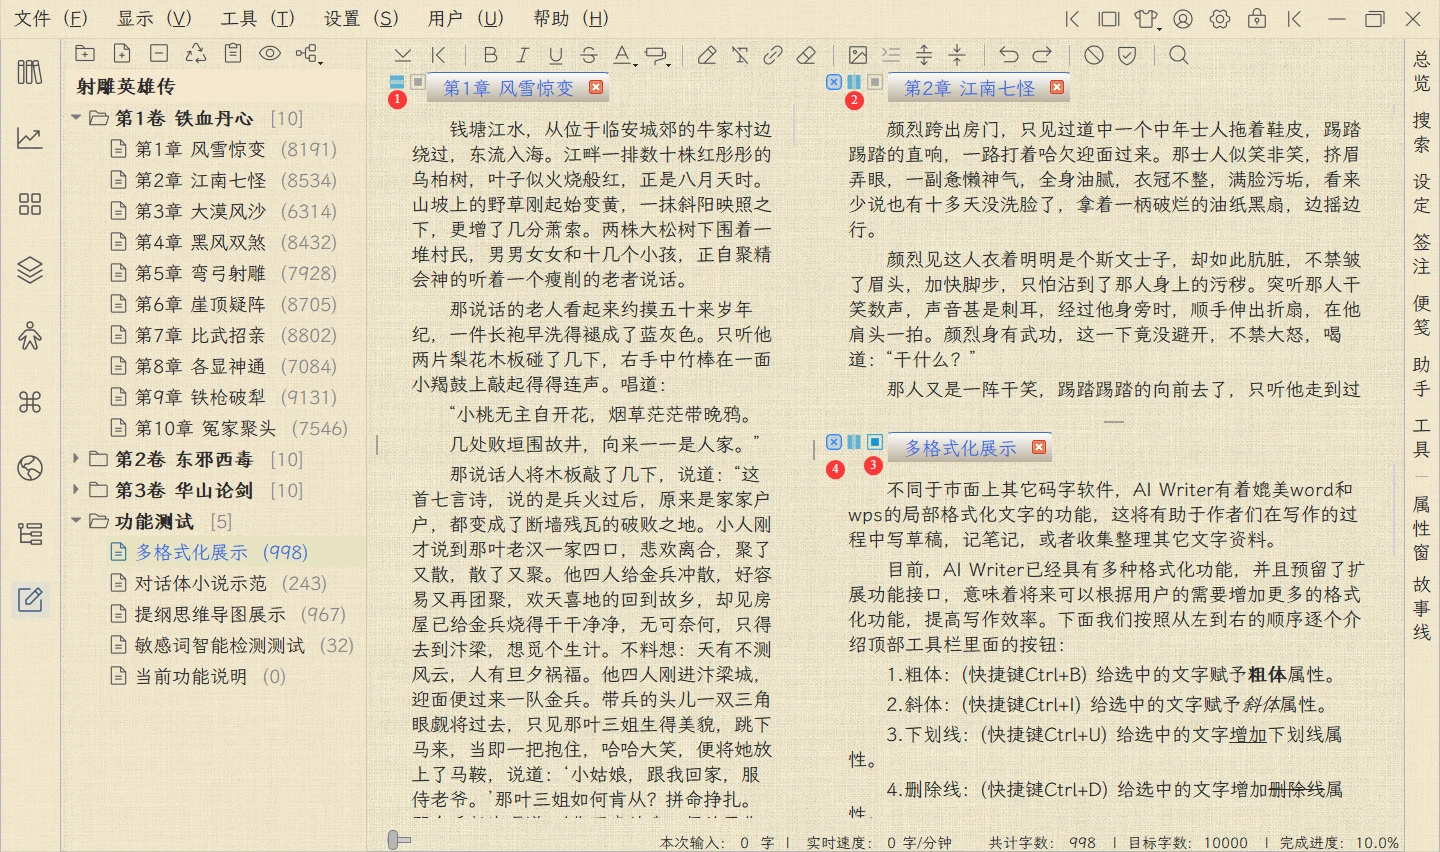Screen dimensions: 1440x852
Task: Insert an image via the picture icon
Action: click(857, 55)
